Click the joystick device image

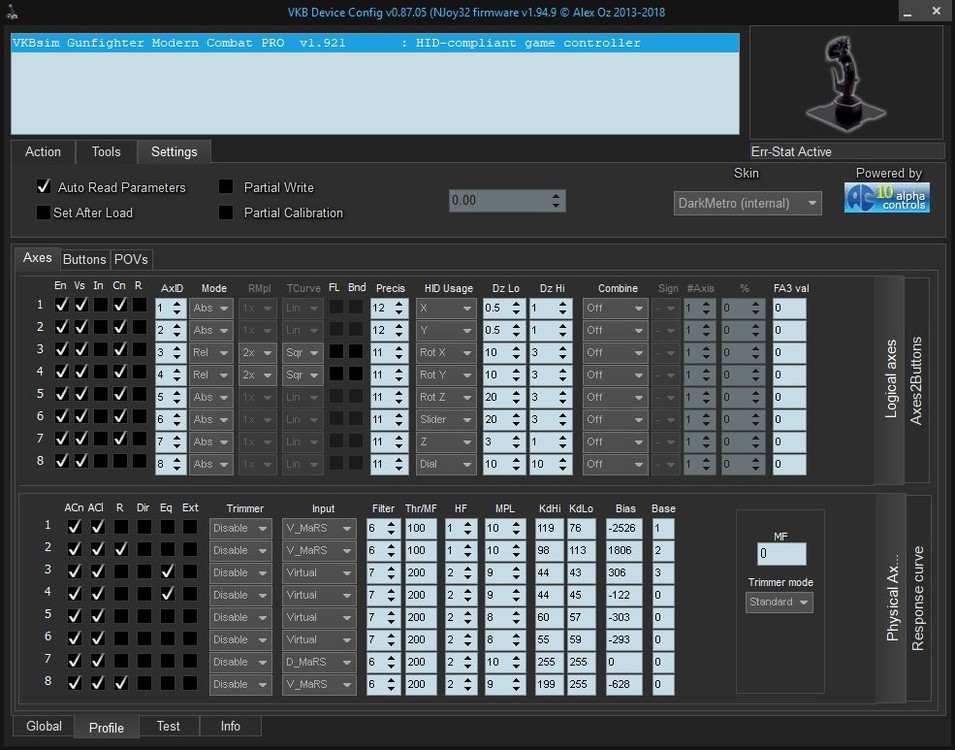pyautogui.click(x=846, y=82)
